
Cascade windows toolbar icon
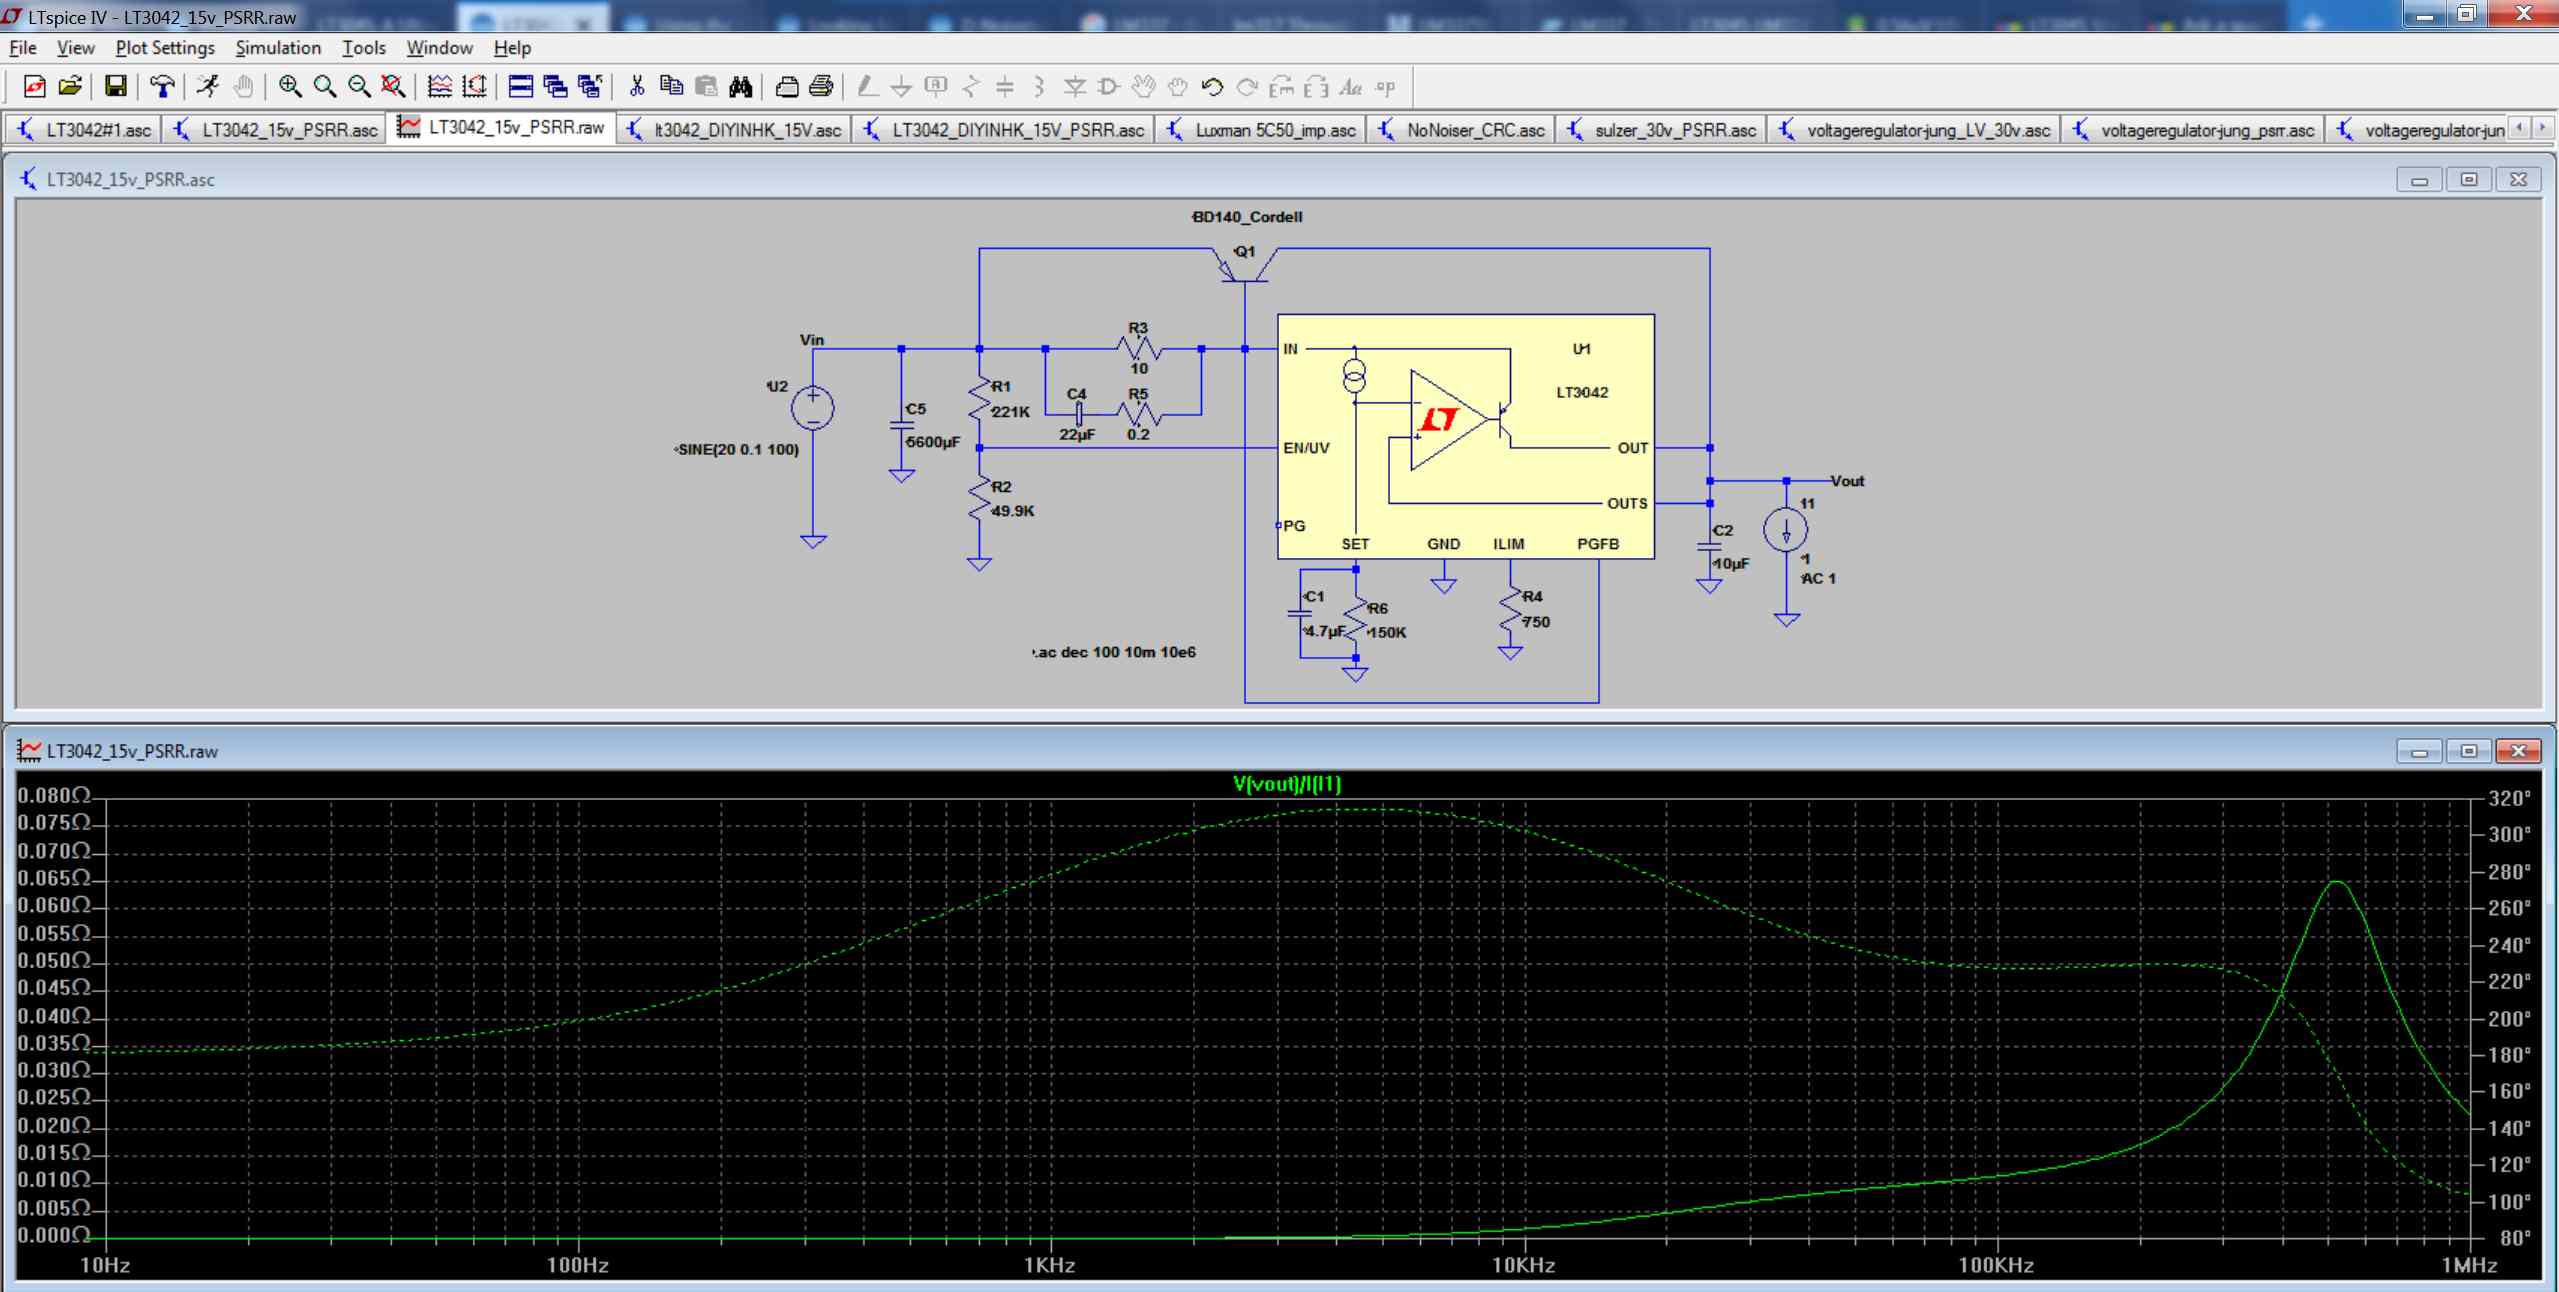coord(556,87)
